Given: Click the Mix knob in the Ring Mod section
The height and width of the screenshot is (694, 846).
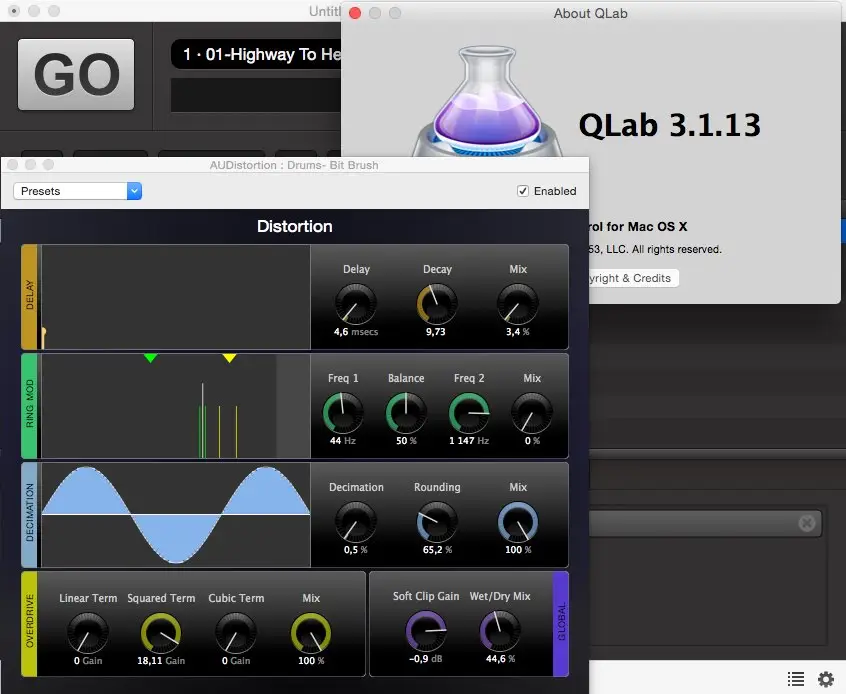Looking at the screenshot, I should click(x=532, y=413).
